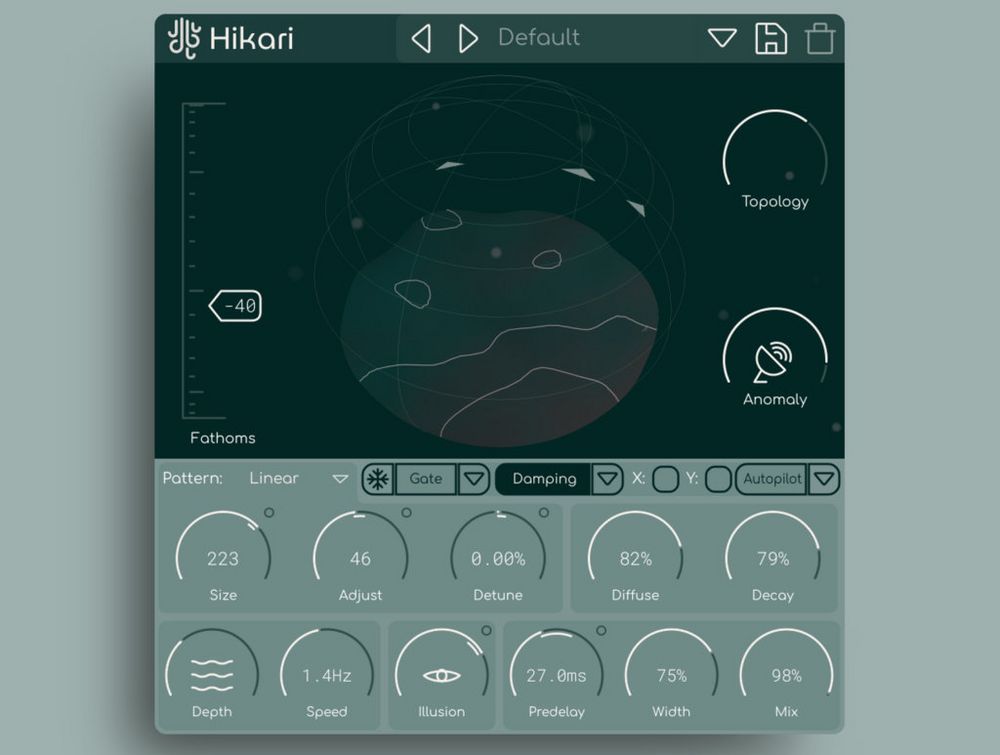Enable the Y checkbox
The width and height of the screenshot is (1000, 755).
click(719, 479)
